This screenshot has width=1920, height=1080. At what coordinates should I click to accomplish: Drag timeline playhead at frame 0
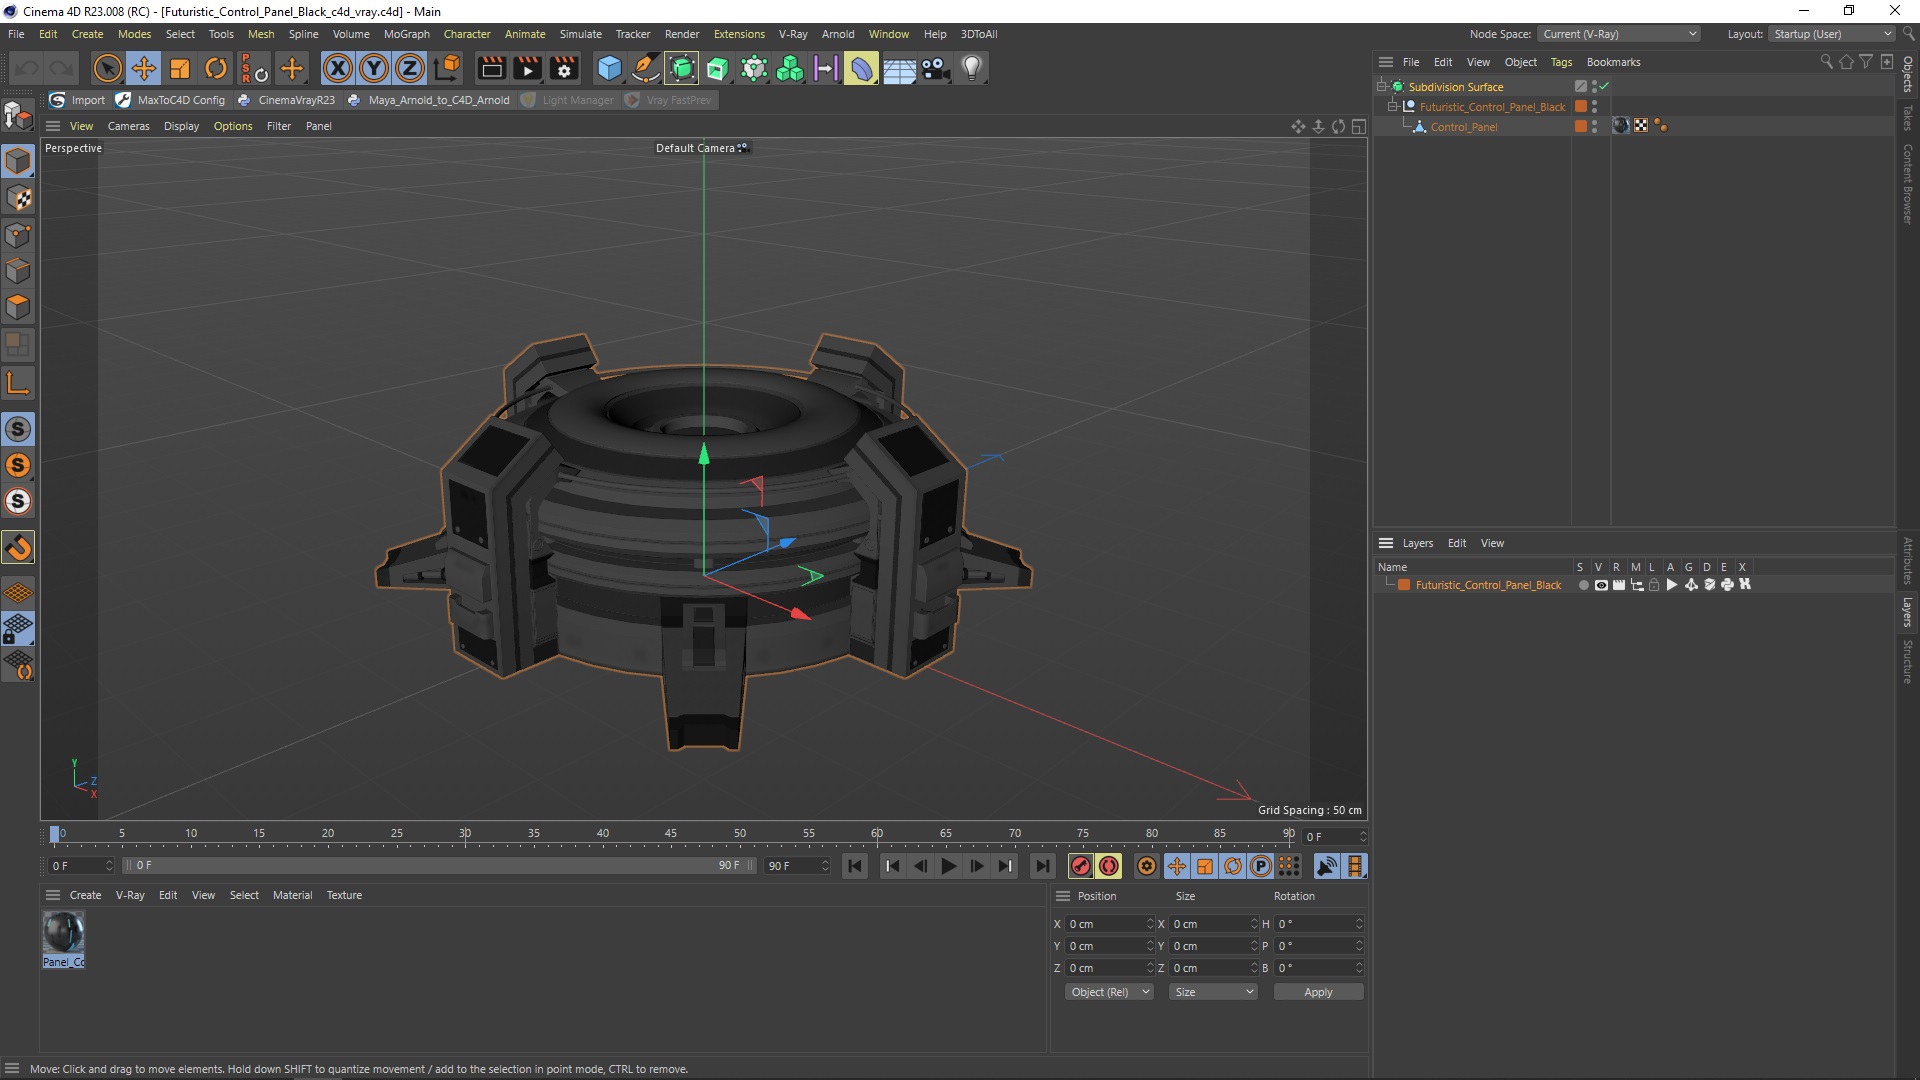tap(53, 832)
